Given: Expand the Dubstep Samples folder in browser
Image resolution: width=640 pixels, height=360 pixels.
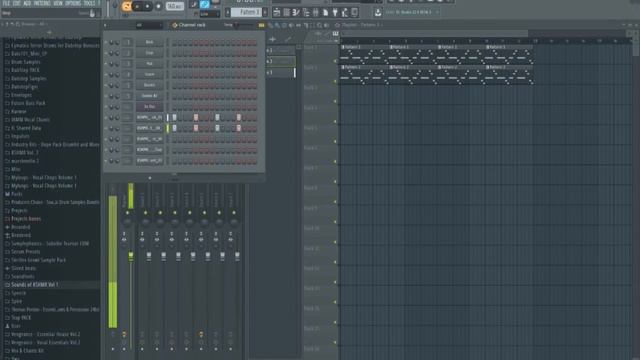Looking at the screenshot, I should click(x=29, y=78).
